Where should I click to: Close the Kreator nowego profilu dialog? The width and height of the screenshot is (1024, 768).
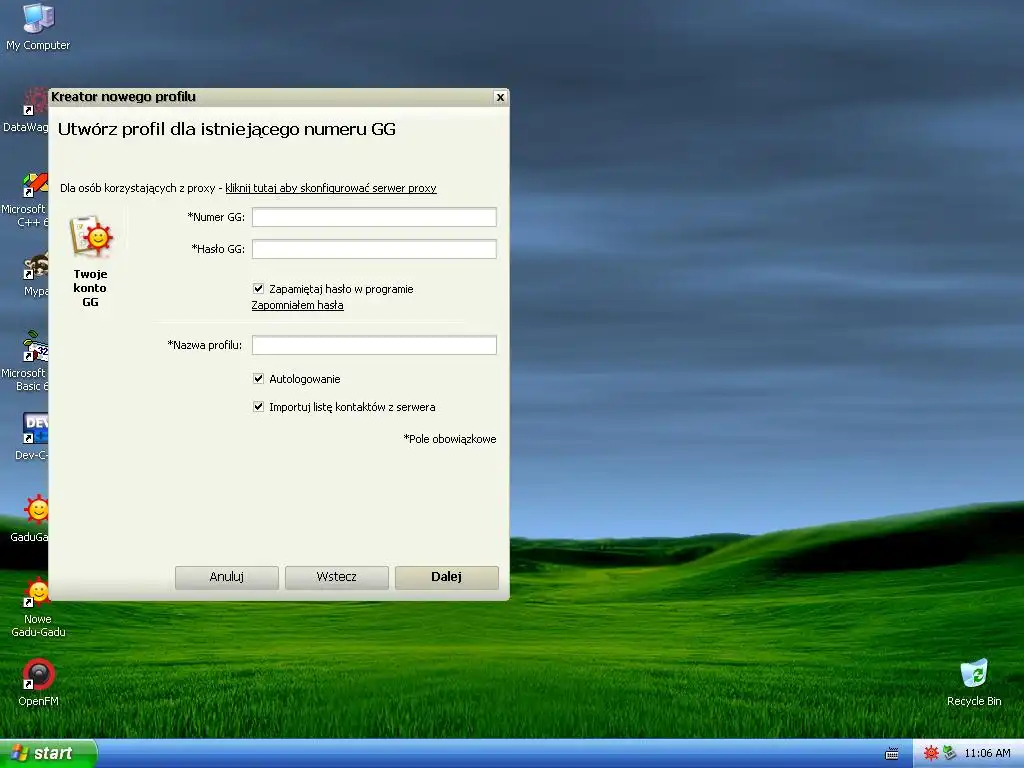(500, 97)
